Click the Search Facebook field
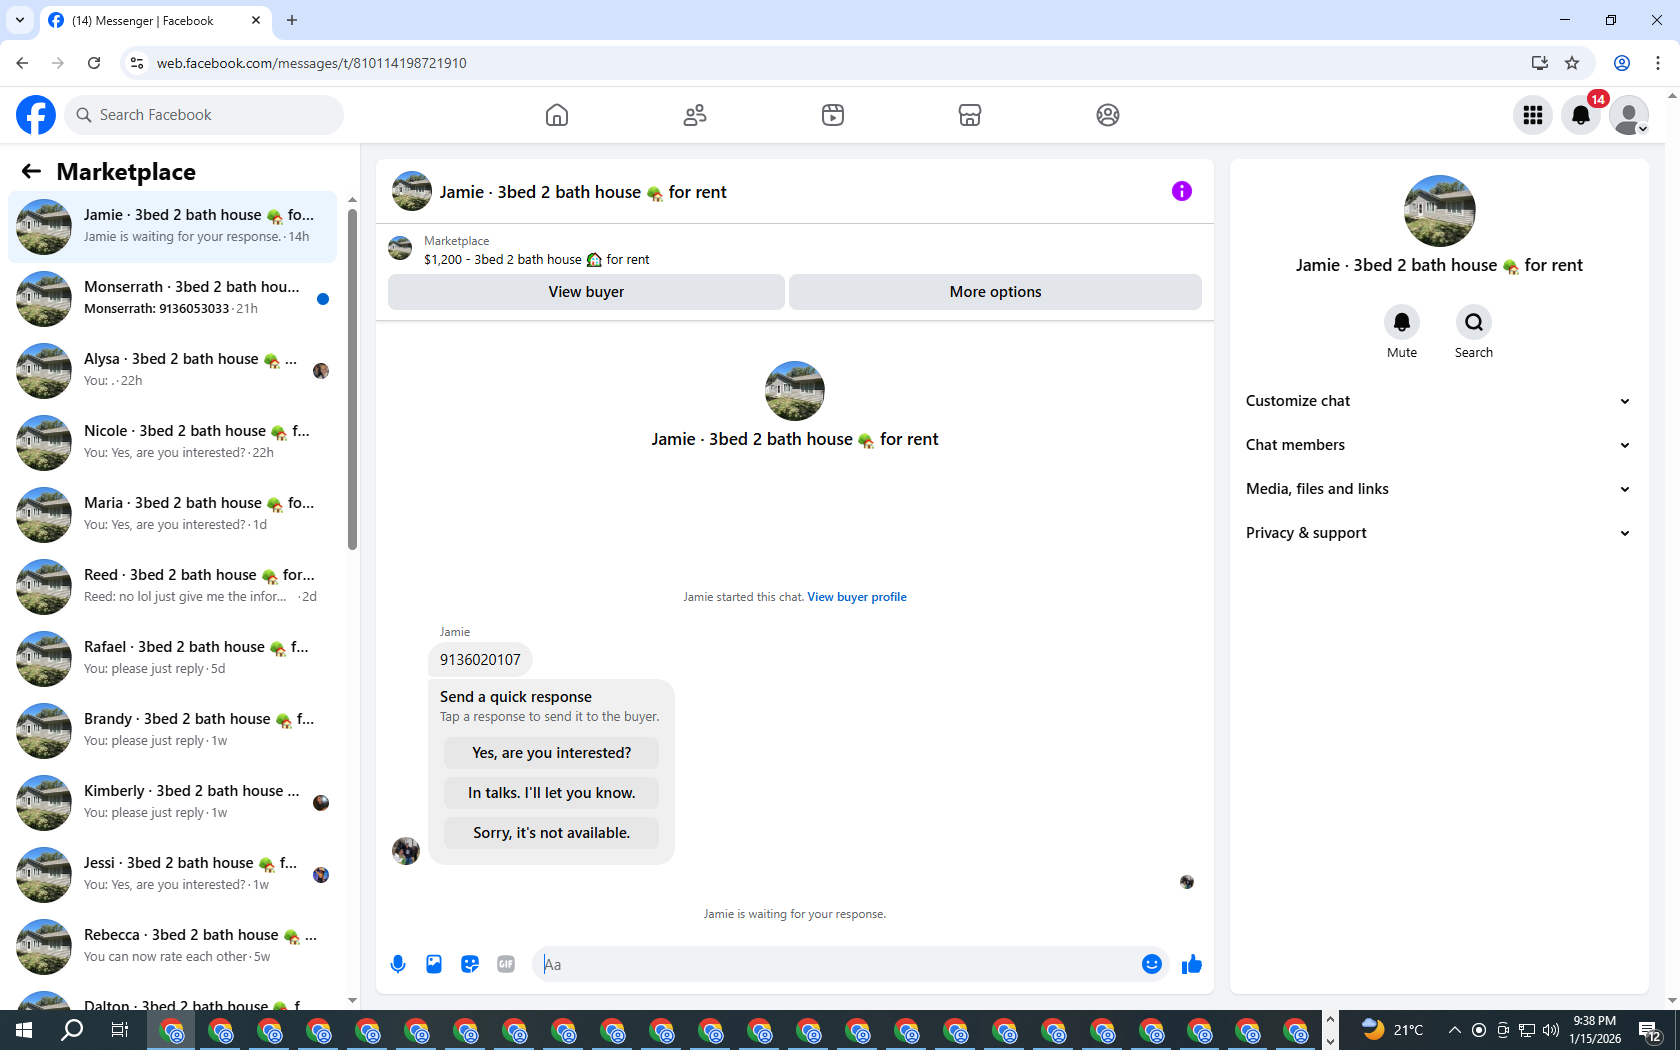The height and width of the screenshot is (1050, 1680). point(204,115)
